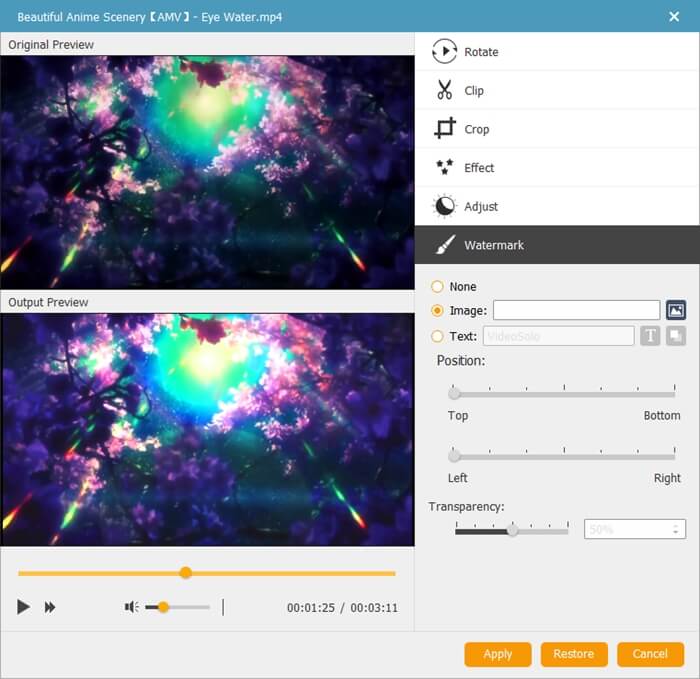Select the Text watermark radio button
Viewport: 700px width, 679px height.
437,336
